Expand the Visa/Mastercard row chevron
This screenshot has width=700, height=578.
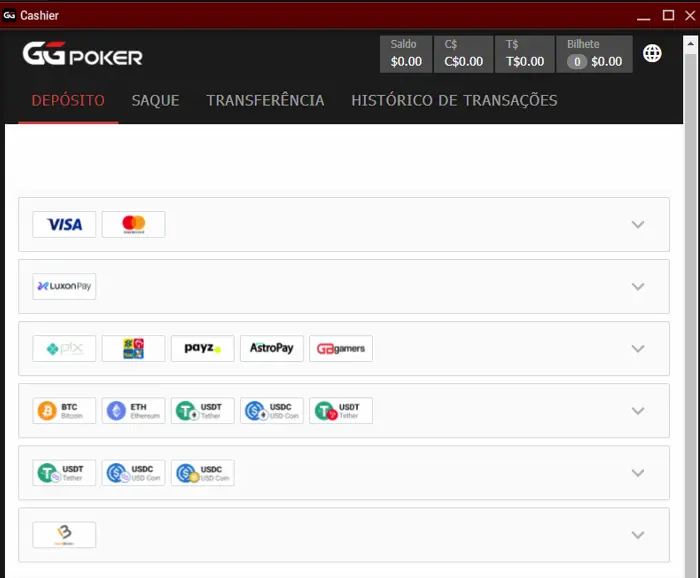click(x=638, y=225)
